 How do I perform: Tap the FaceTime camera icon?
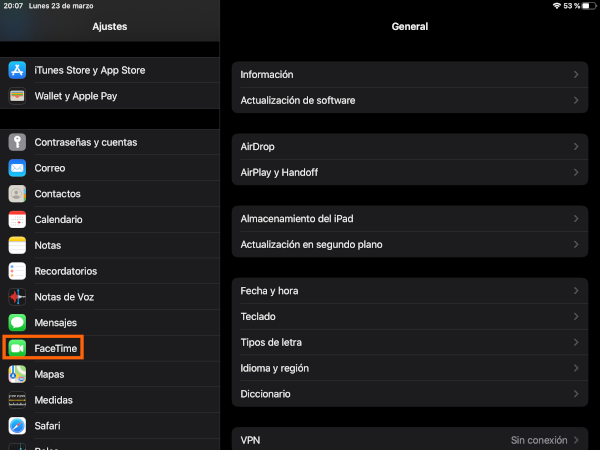click(x=17, y=348)
